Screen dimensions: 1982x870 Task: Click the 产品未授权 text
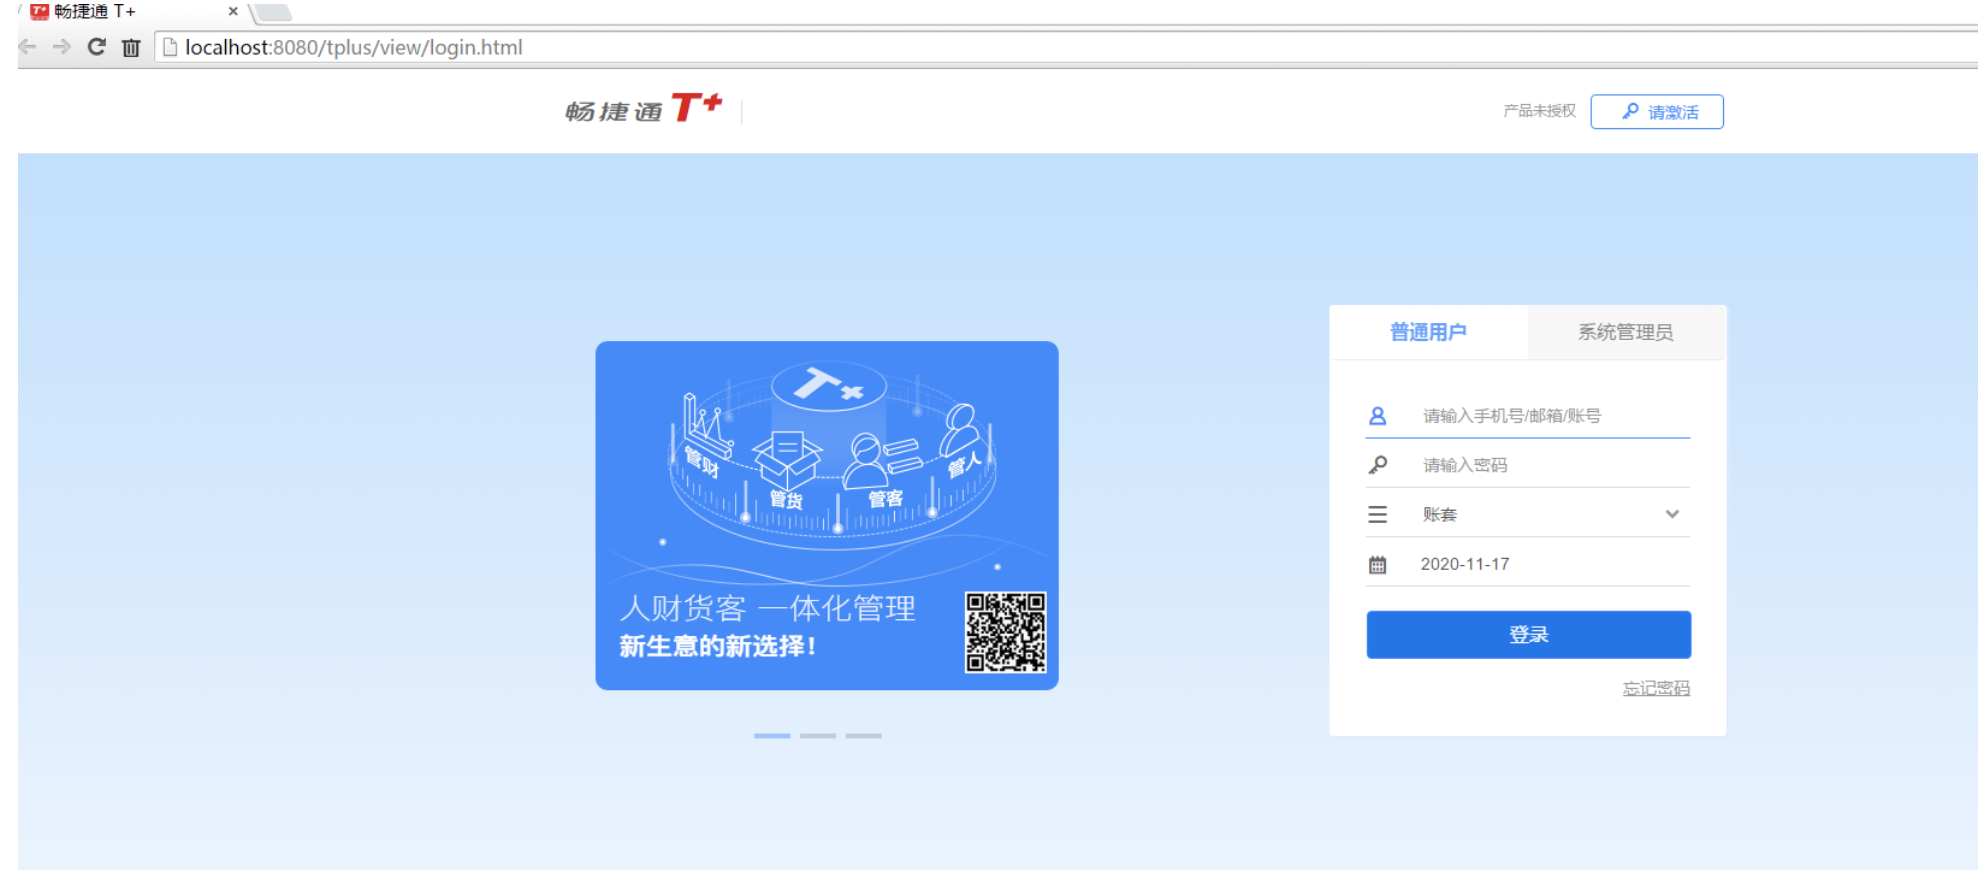coord(1539,111)
